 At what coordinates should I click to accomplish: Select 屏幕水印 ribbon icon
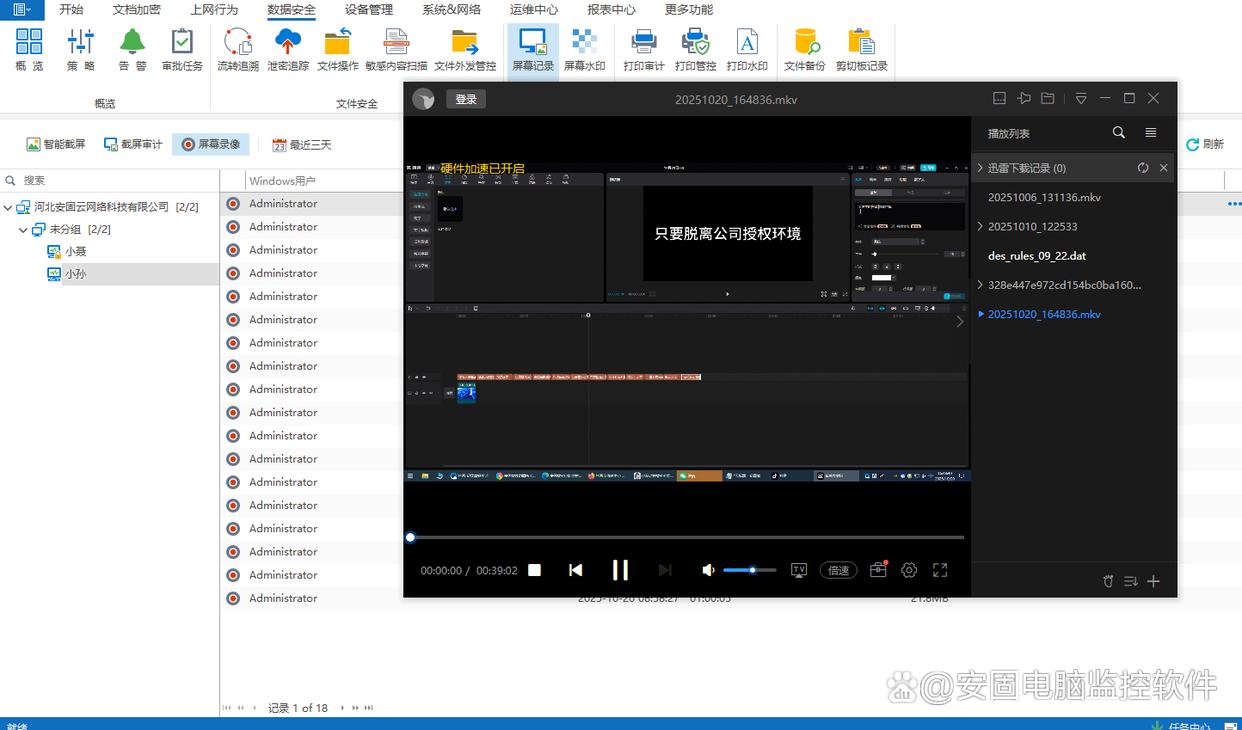click(584, 49)
